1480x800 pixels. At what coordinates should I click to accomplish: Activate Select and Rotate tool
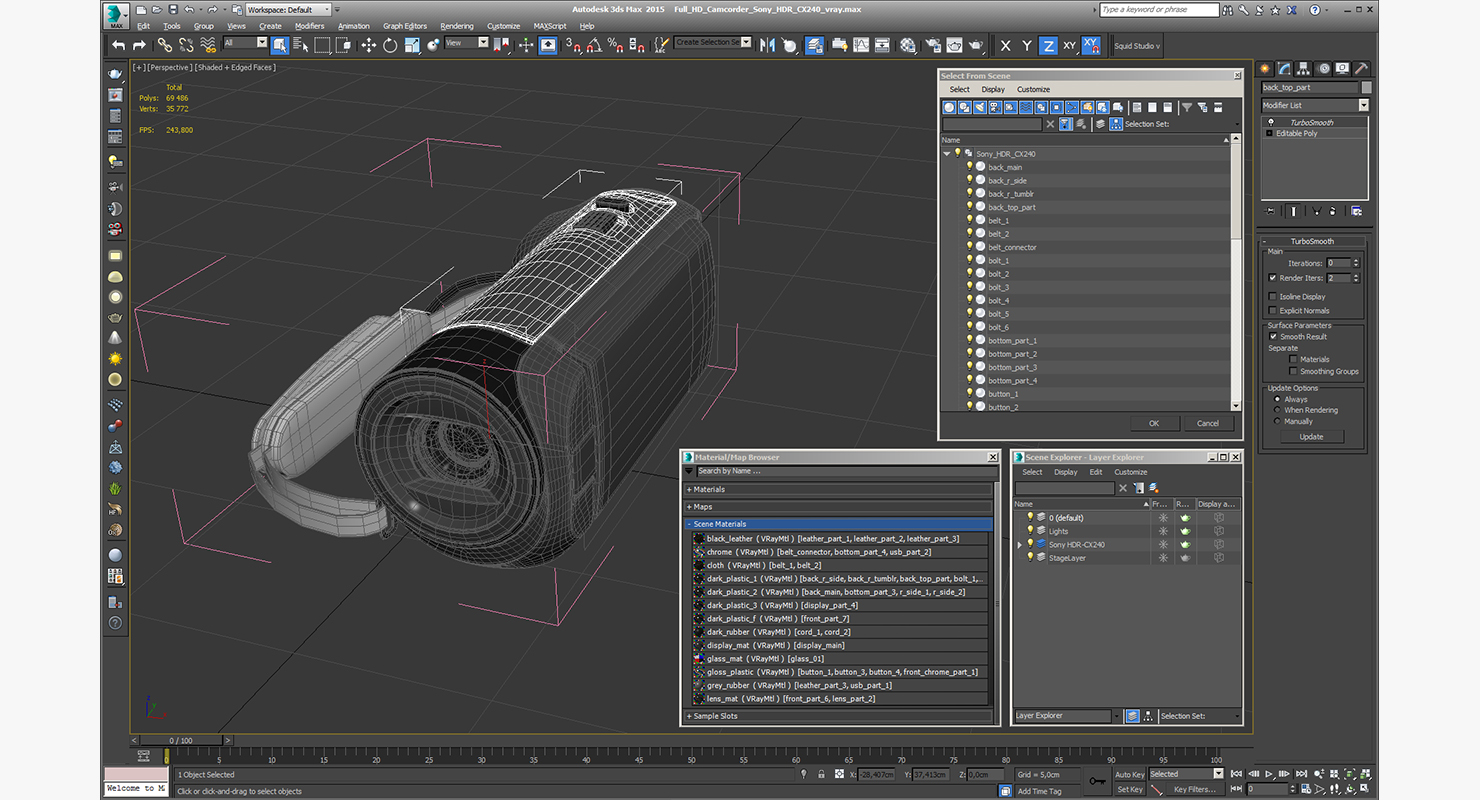tap(390, 45)
